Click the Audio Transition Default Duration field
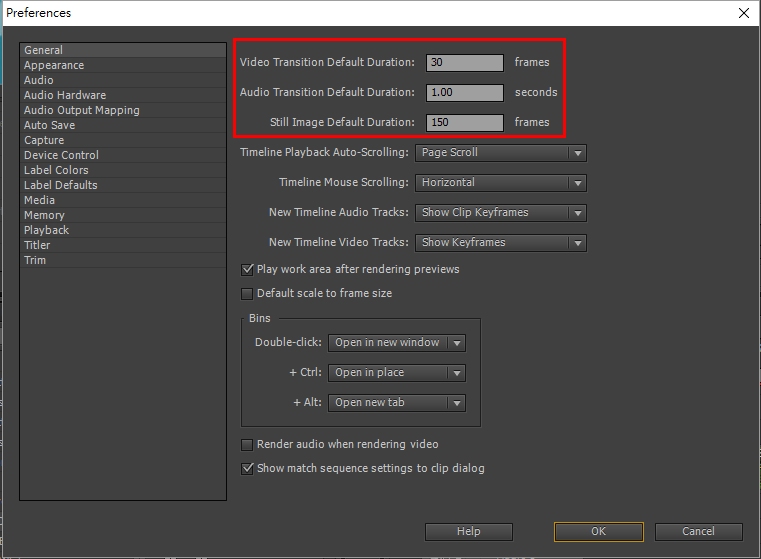Screen dimensions: 761x559 click(464, 93)
